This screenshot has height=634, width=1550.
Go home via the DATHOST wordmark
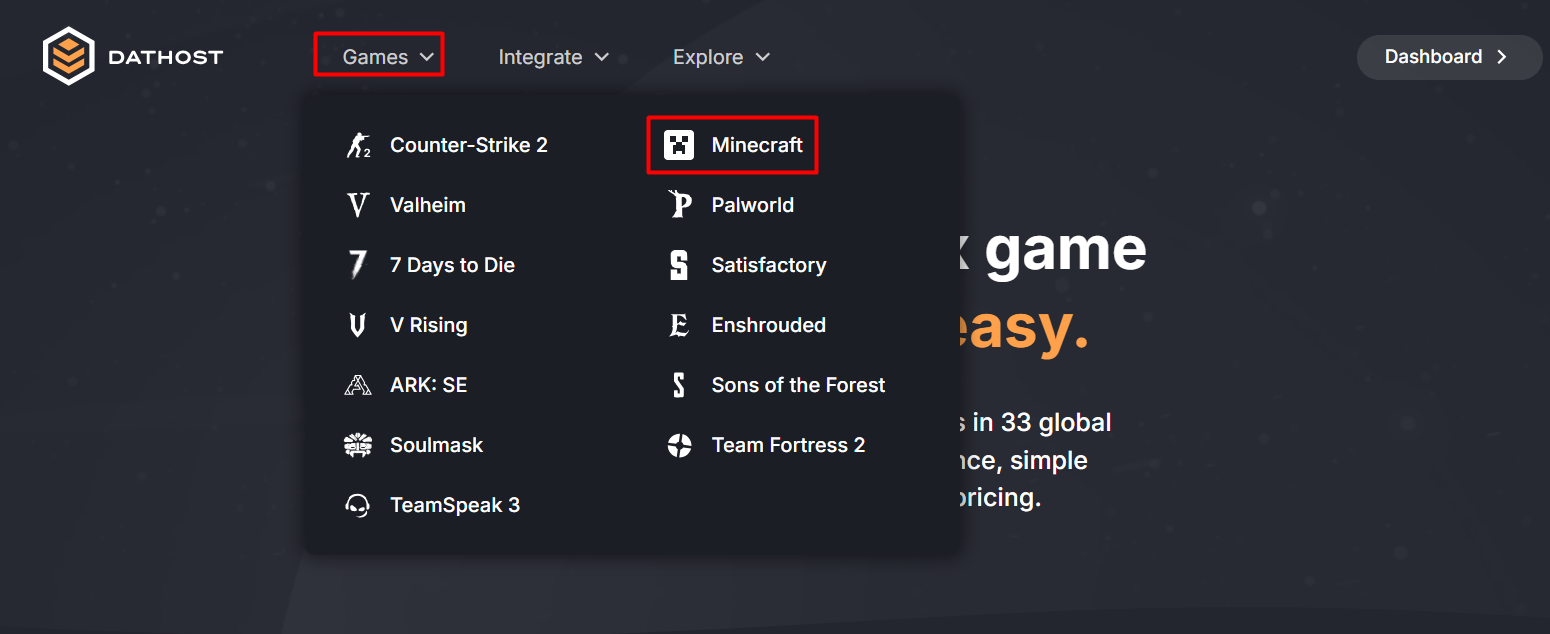tap(166, 58)
